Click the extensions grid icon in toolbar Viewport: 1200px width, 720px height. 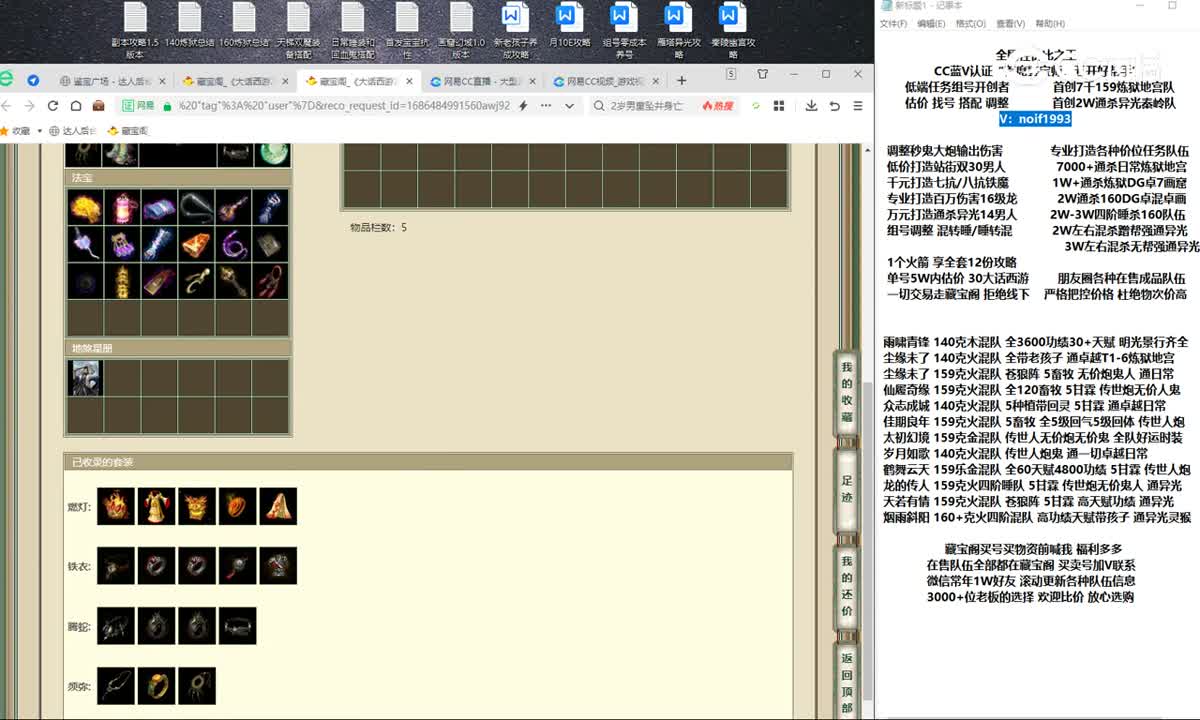click(x=787, y=105)
